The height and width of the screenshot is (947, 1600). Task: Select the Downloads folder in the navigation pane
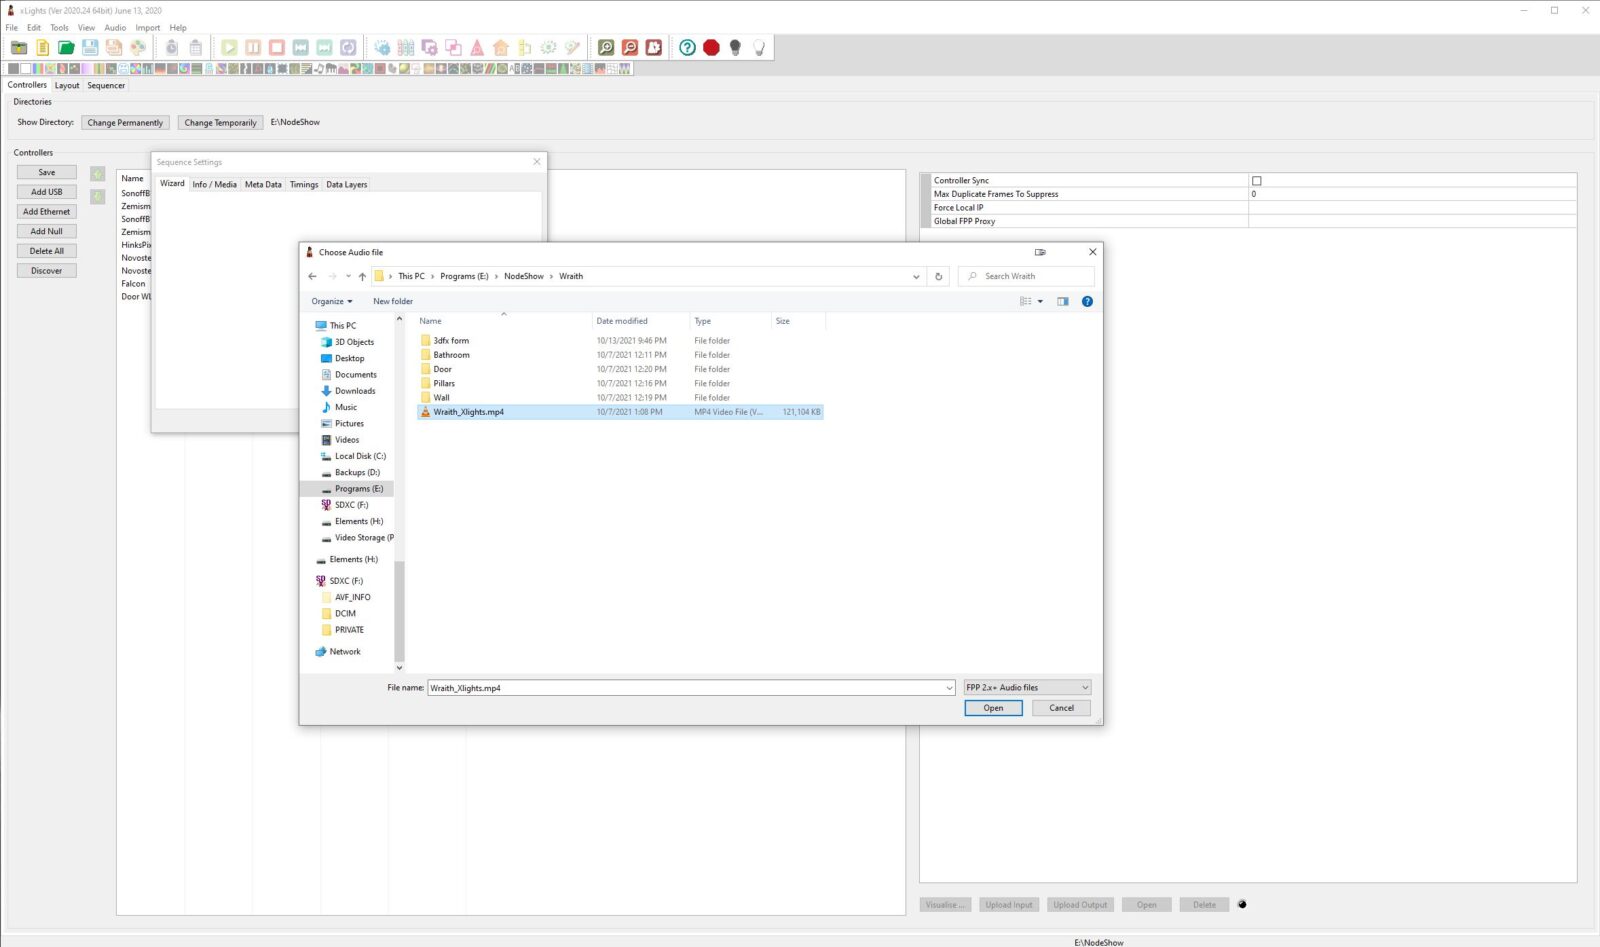point(354,390)
